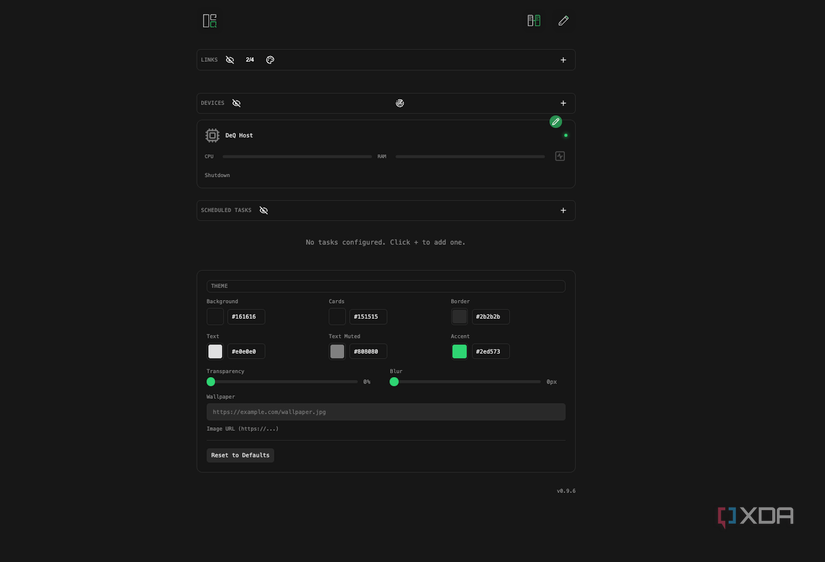Toggle visibility of the Devices section
Image resolution: width=825 pixels, height=562 pixels.
pos(236,103)
